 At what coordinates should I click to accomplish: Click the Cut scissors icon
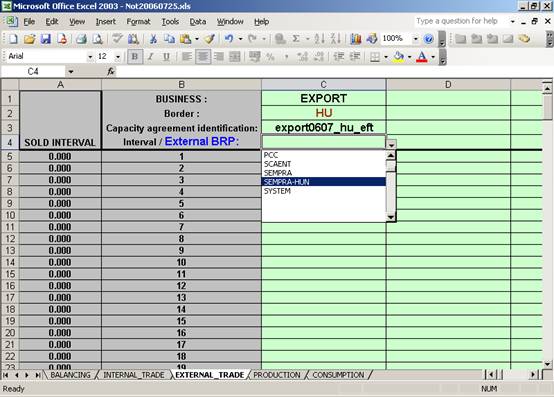153,39
